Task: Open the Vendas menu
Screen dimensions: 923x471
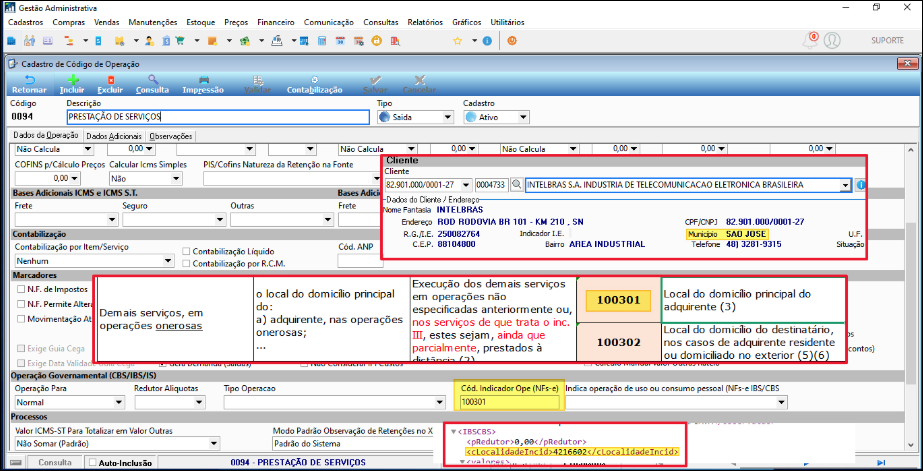Action: click(107, 22)
